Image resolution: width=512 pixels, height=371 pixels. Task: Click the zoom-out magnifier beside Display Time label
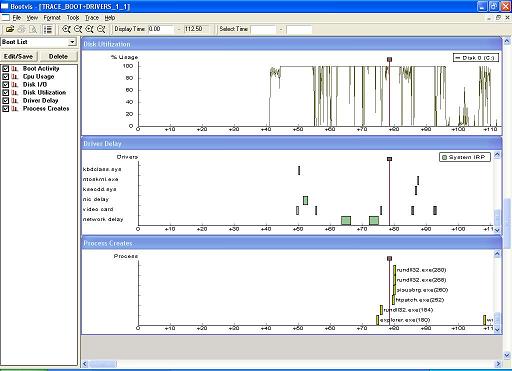pos(101,29)
